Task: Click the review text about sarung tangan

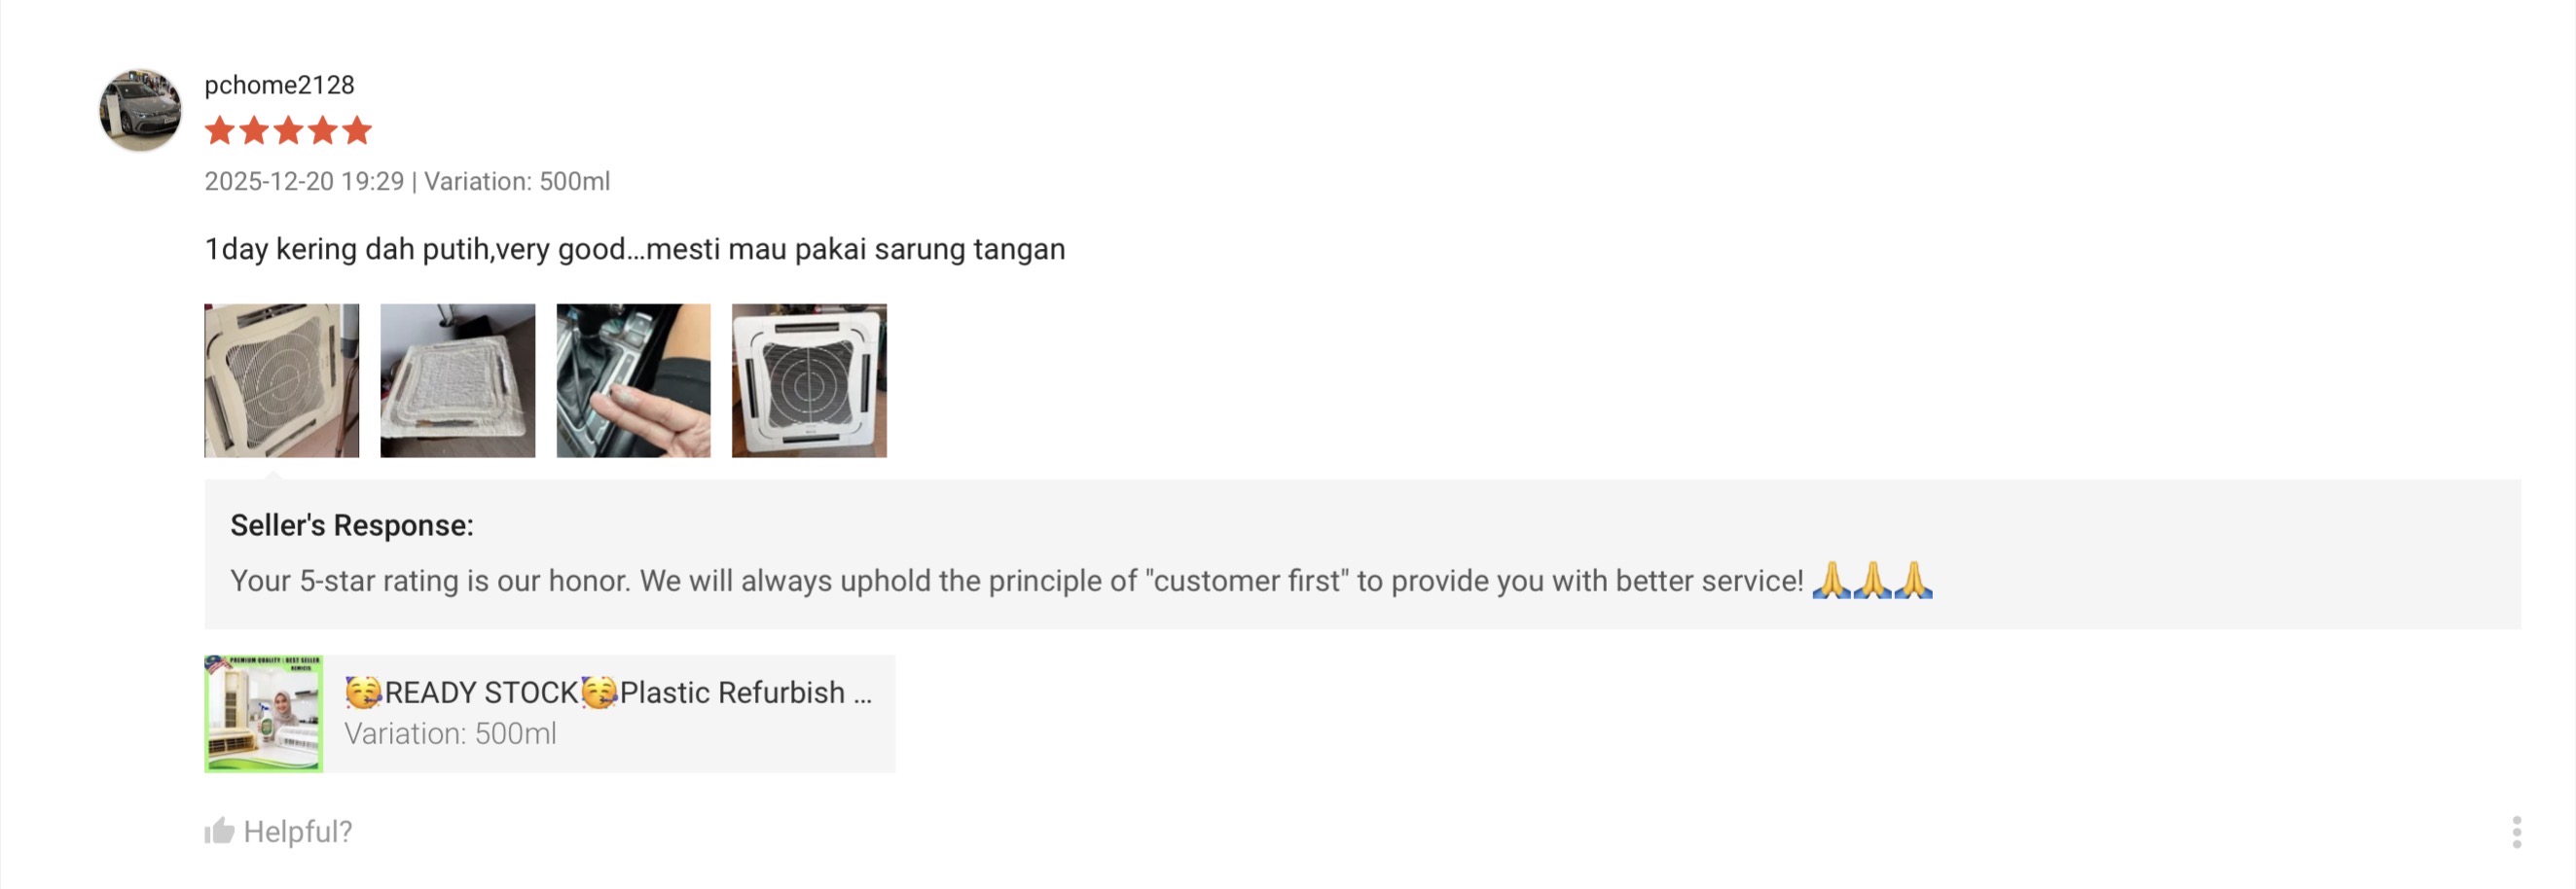Action: coord(635,249)
